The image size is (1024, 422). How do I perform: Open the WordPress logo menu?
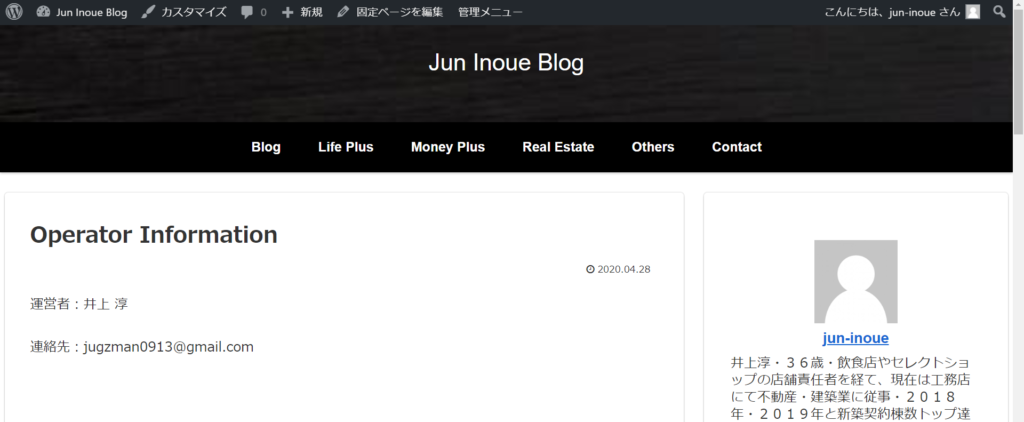(14, 12)
